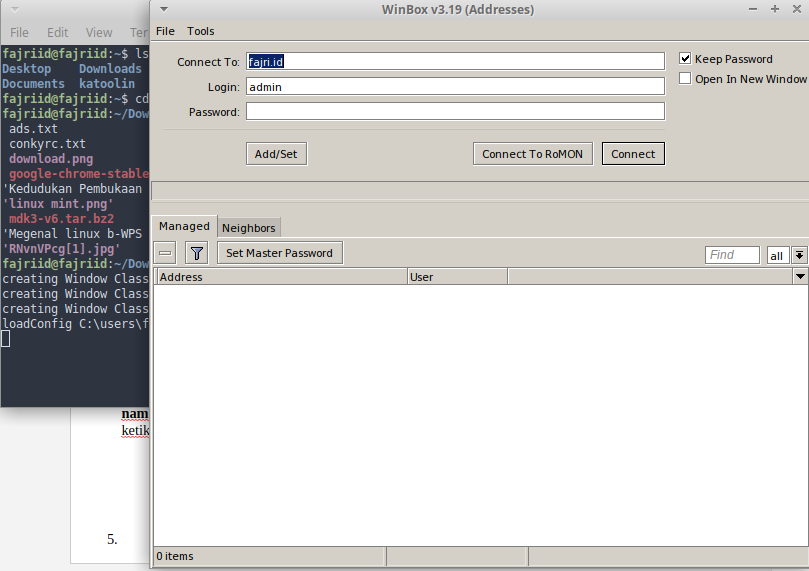Minimize the WinBox window
Image resolution: width=809 pixels, height=571 pixels.
click(x=753, y=9)
